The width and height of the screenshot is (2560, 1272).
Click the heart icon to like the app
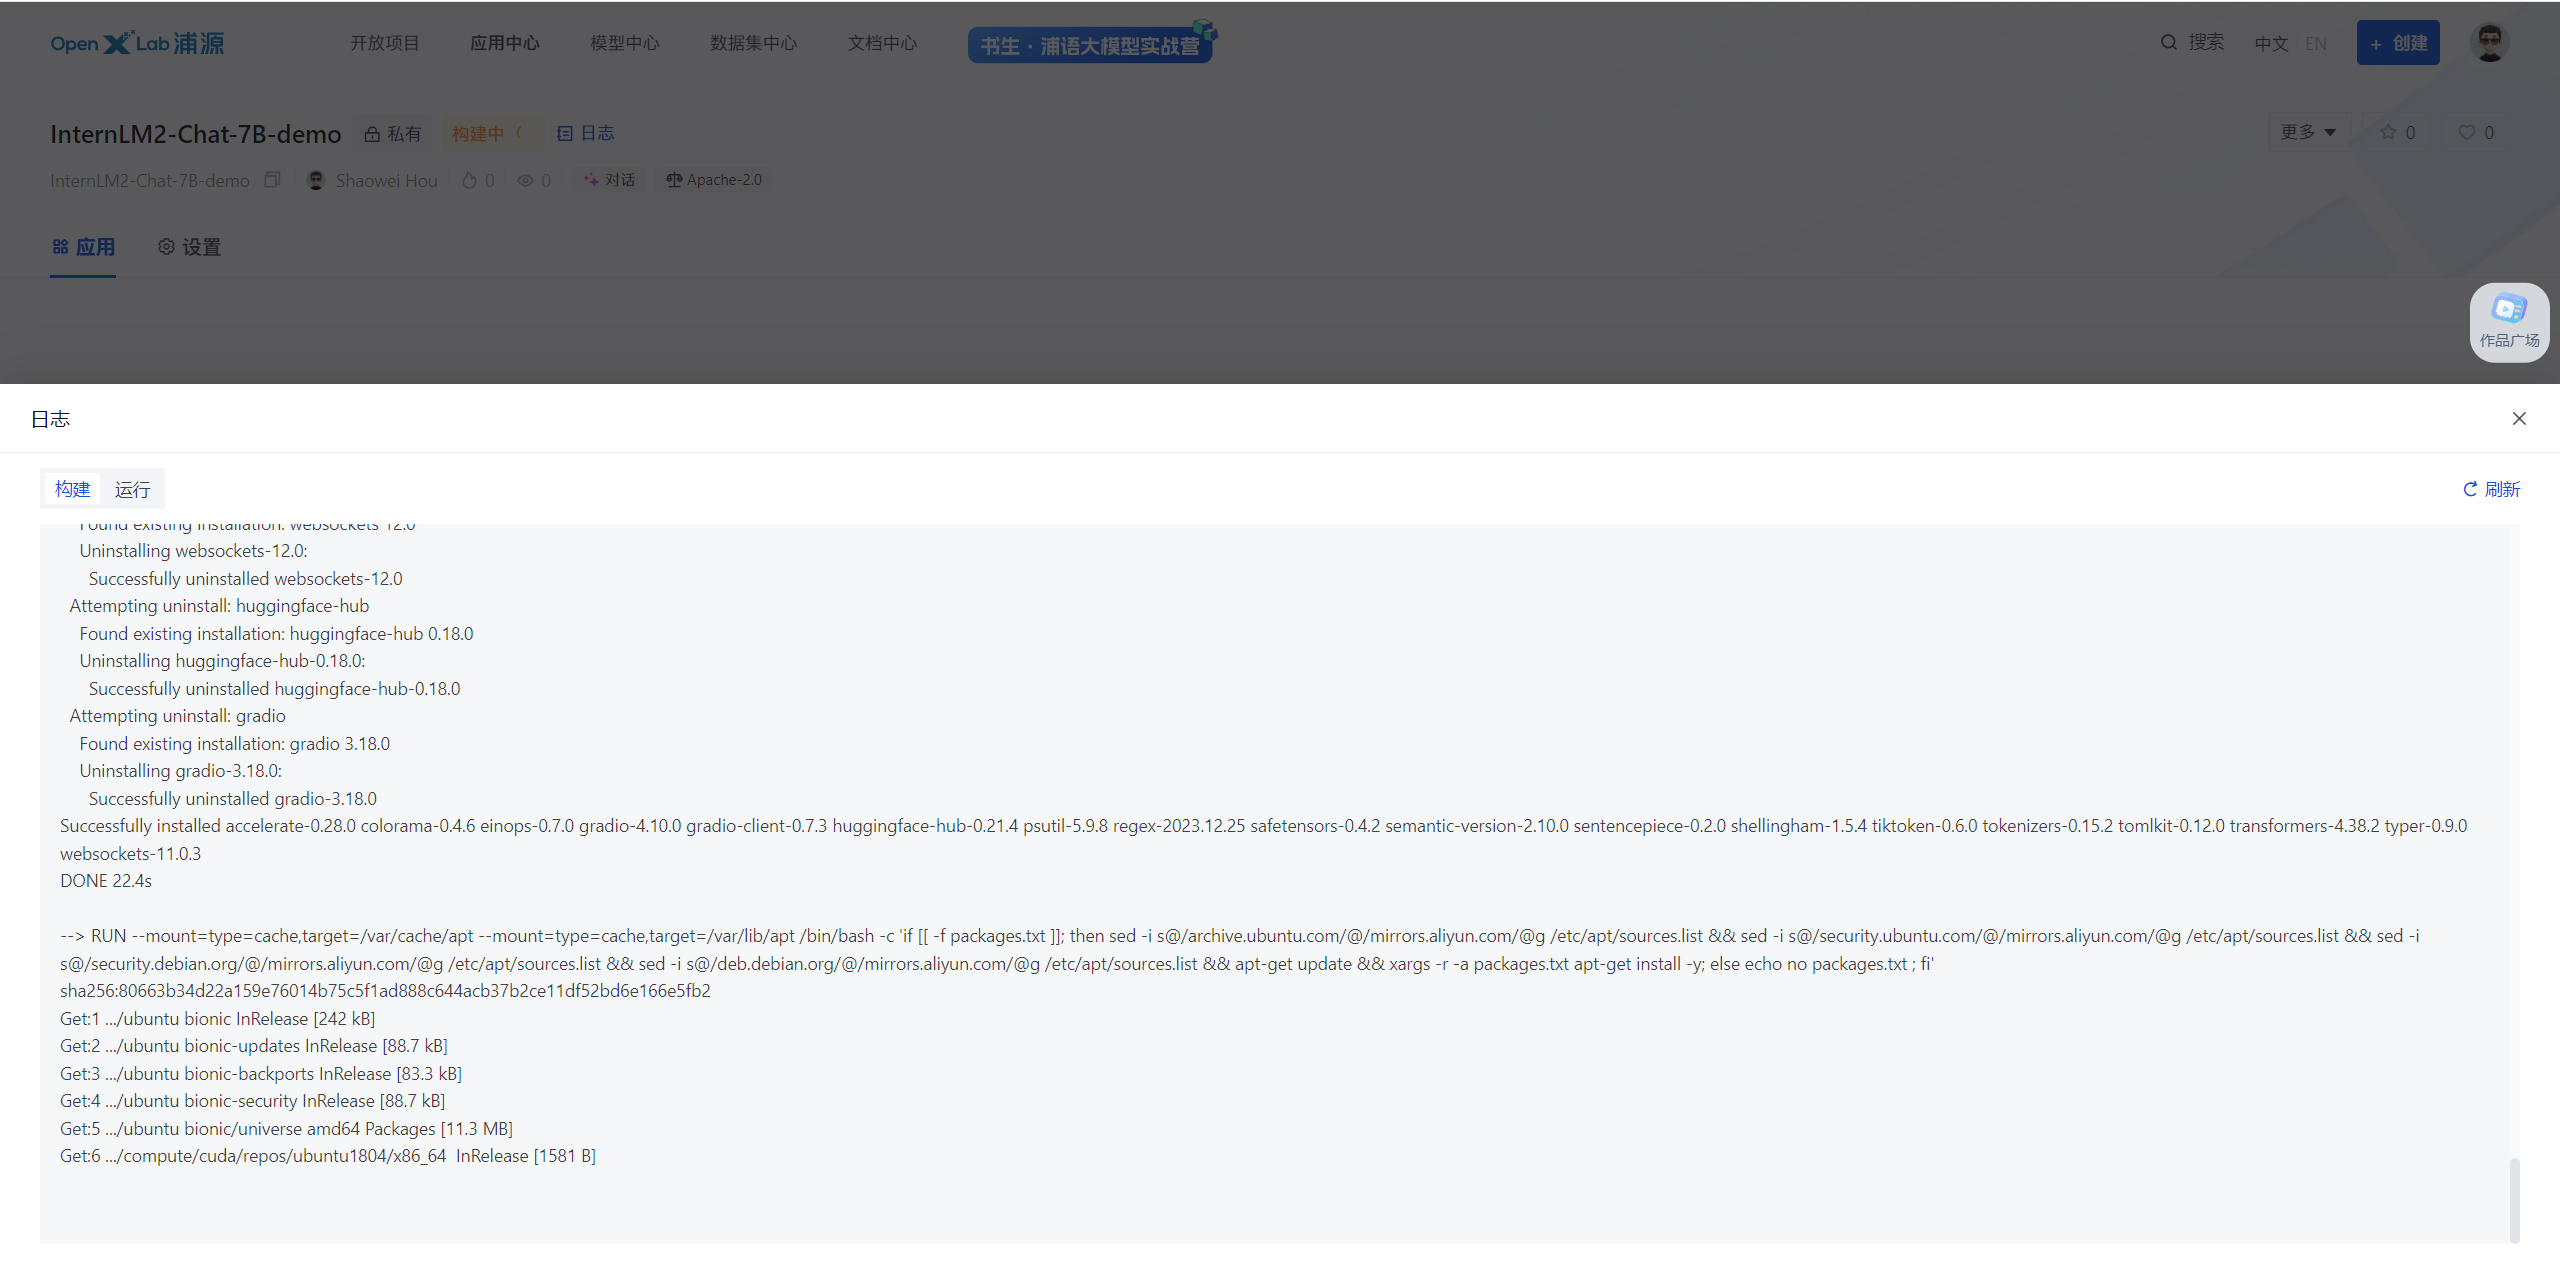pos(2467,132)
